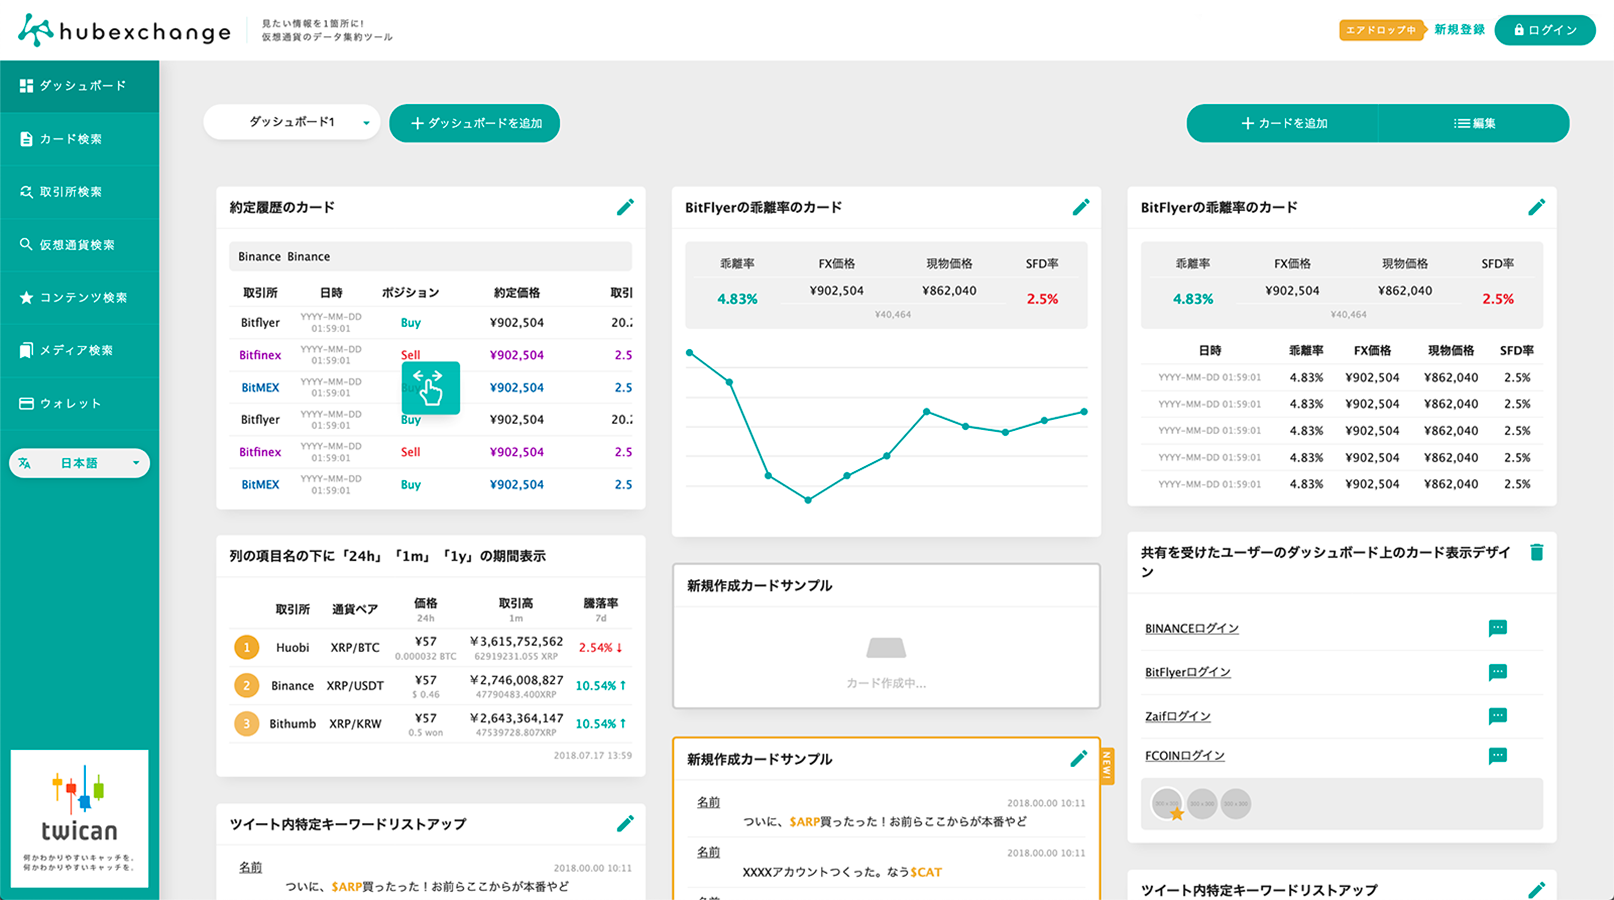Open ウォレット in sidebar
1614x900 pixels.
(x=79, y=404)
